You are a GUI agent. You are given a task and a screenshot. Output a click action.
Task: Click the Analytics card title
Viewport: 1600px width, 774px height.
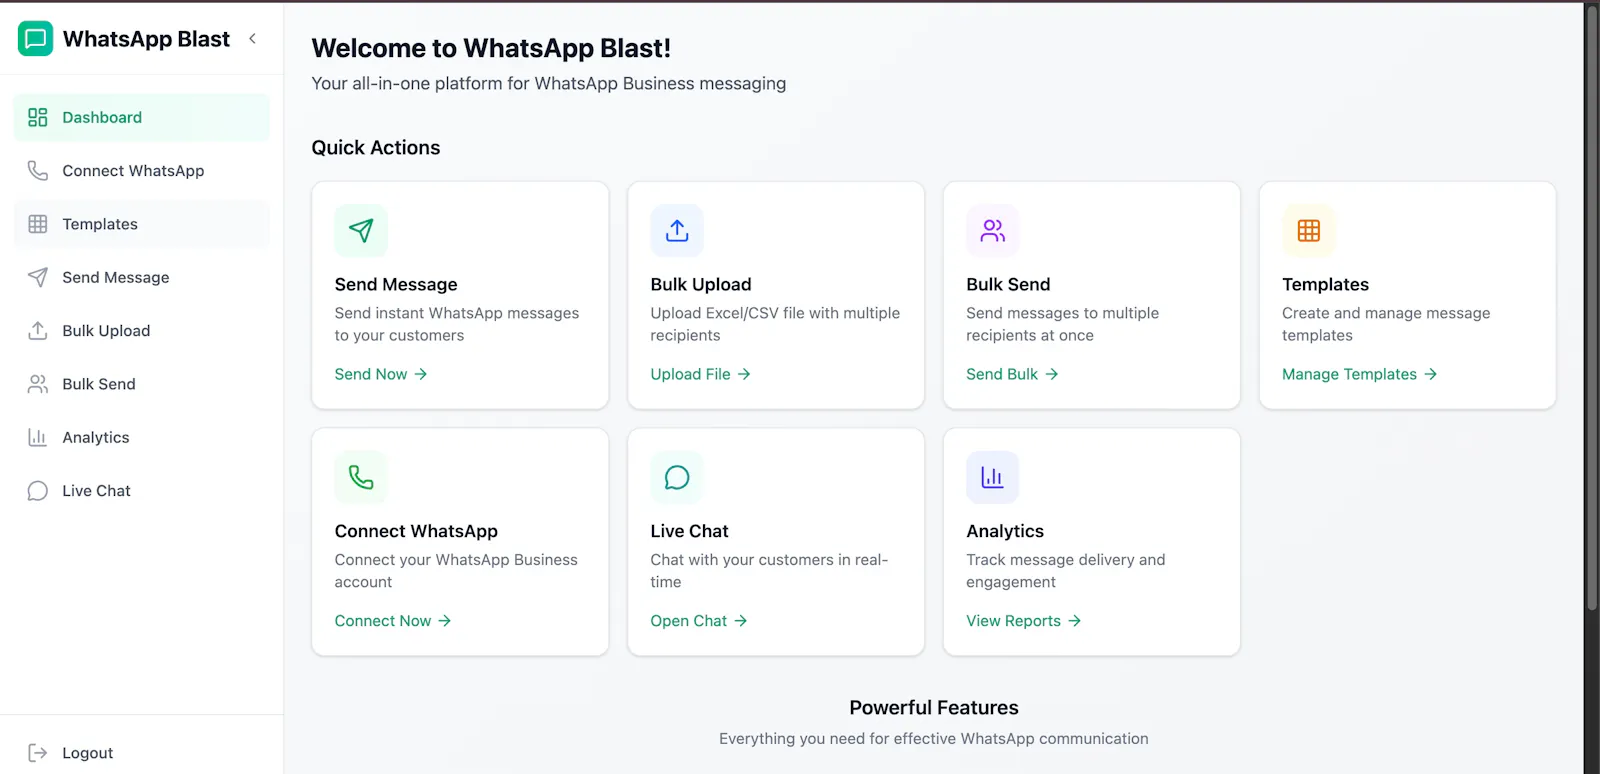pyautogui.click(x=1005, y=532)
